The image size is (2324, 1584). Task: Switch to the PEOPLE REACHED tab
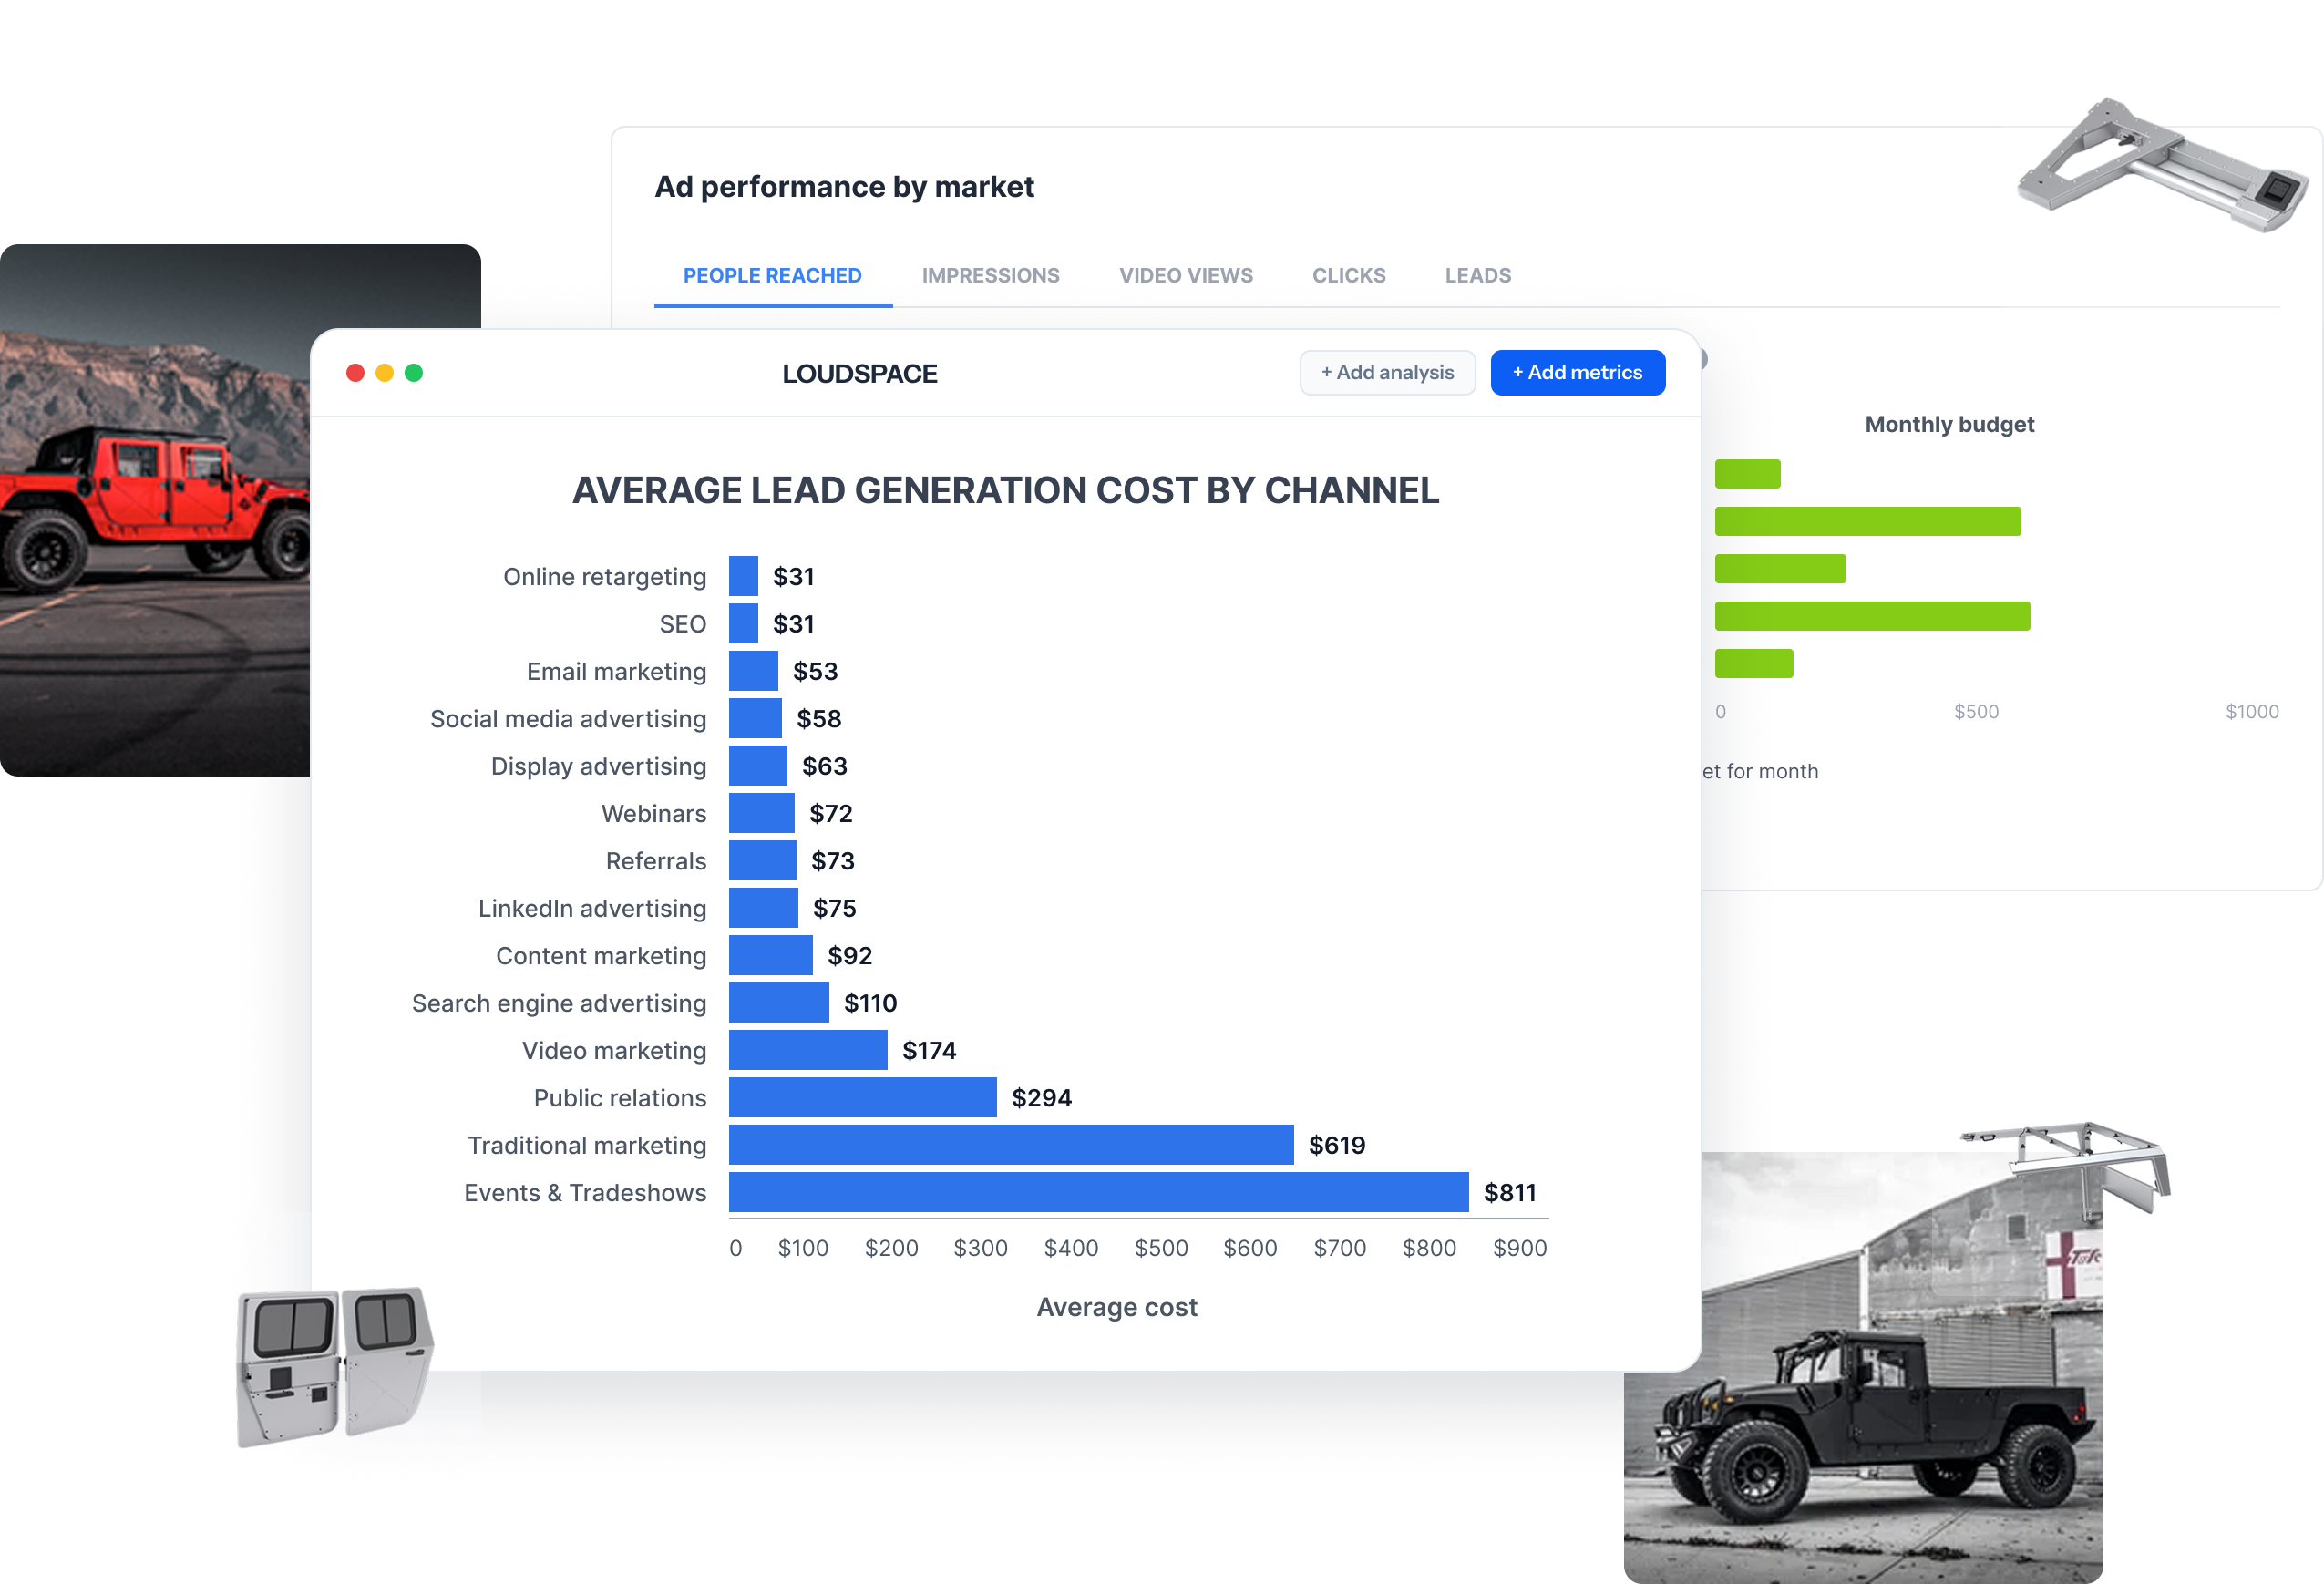coord(772,275)
